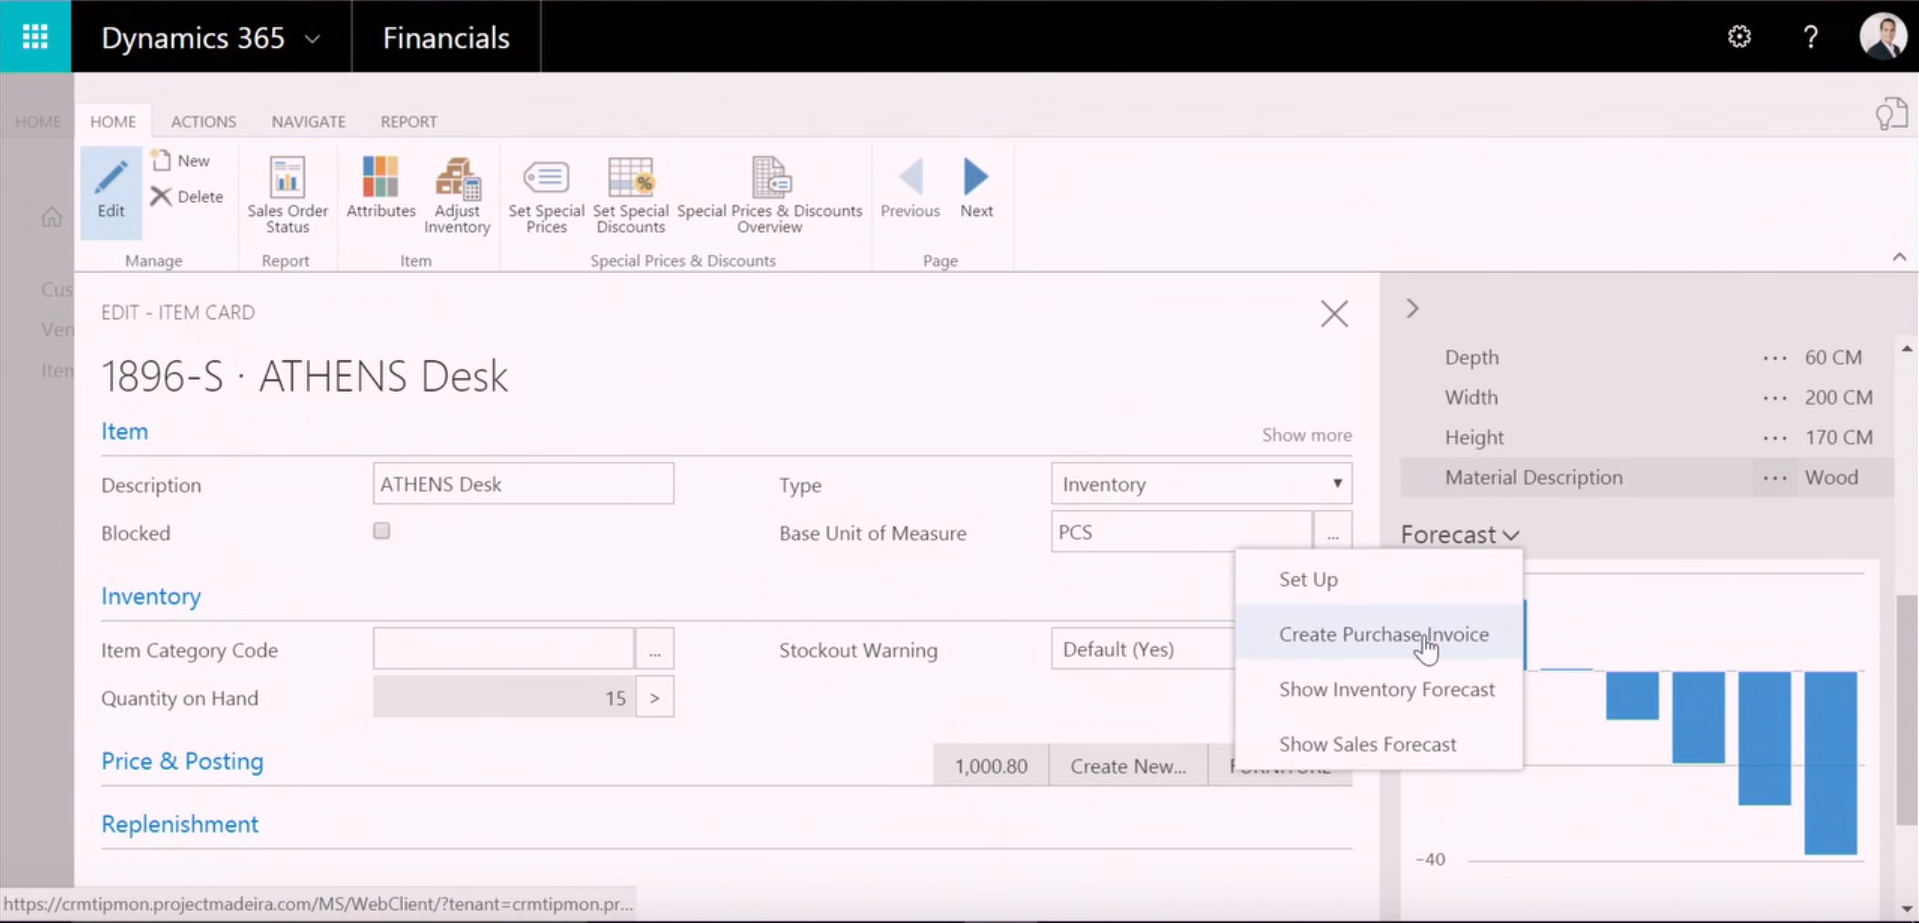Screen dimensions: 1919x923
Task: Choose Show Inventory Forecast
Action: pyautogui.click(x=1379, y=689)
